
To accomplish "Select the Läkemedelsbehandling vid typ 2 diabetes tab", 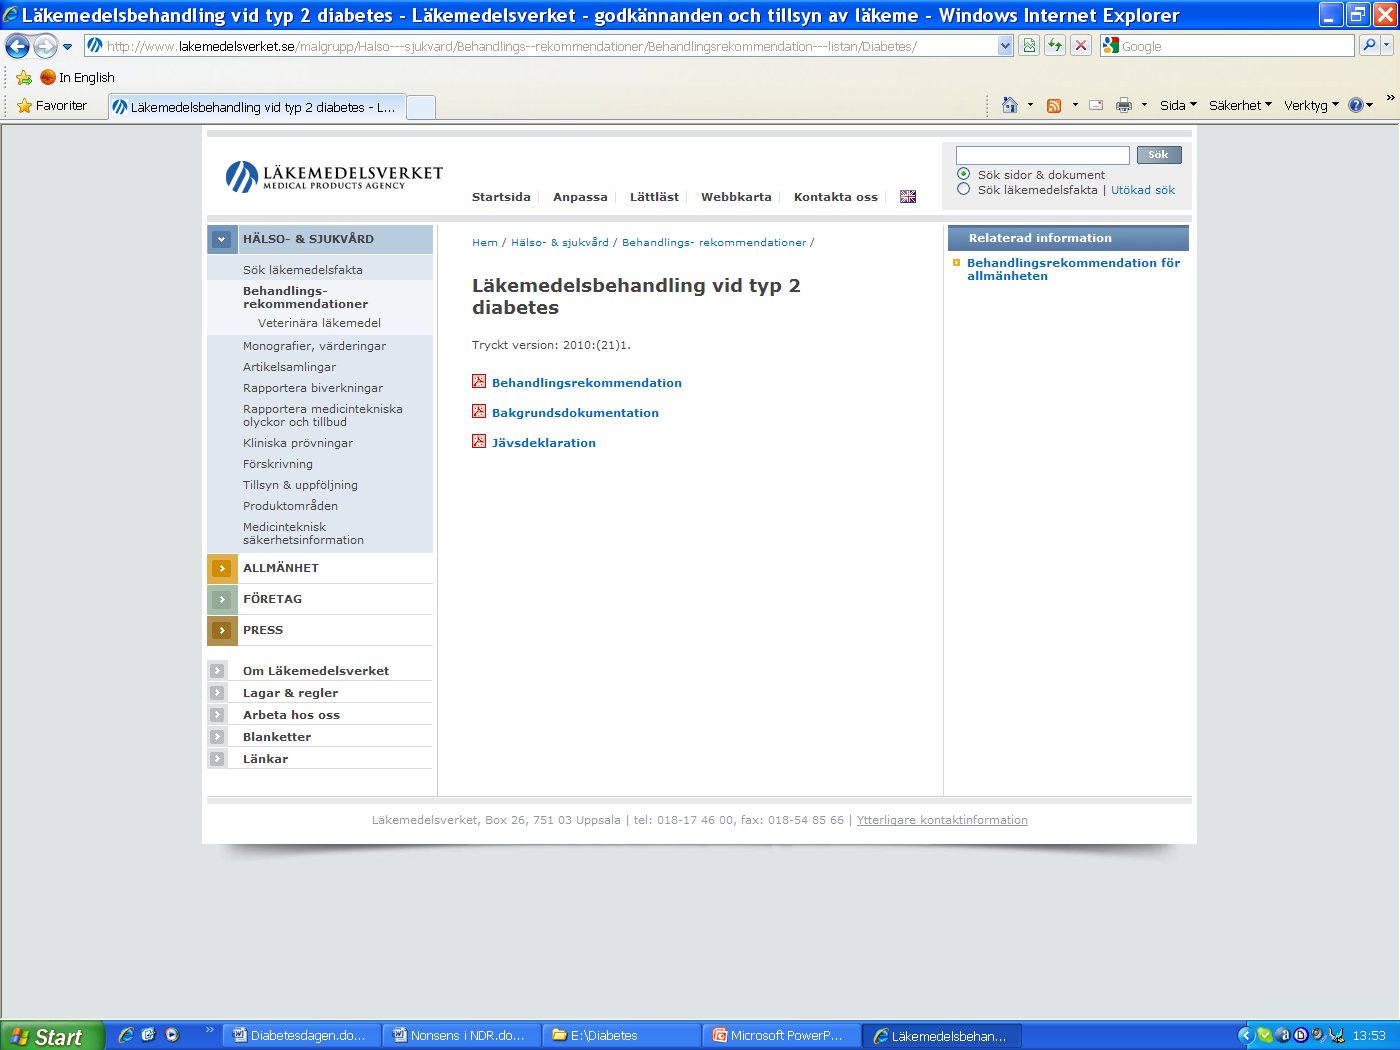I will 257,107.
